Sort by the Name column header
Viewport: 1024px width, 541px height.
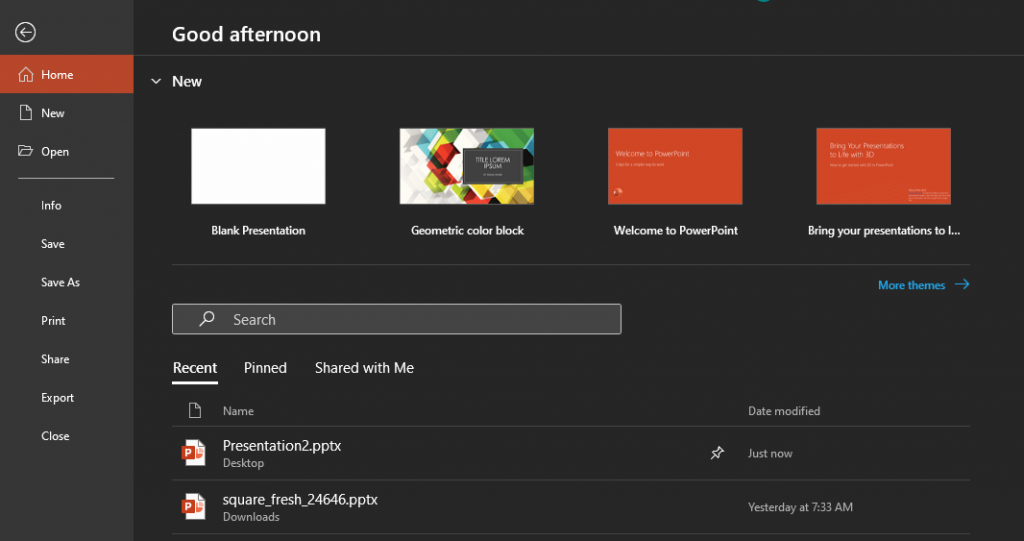(x=238, y=411)
